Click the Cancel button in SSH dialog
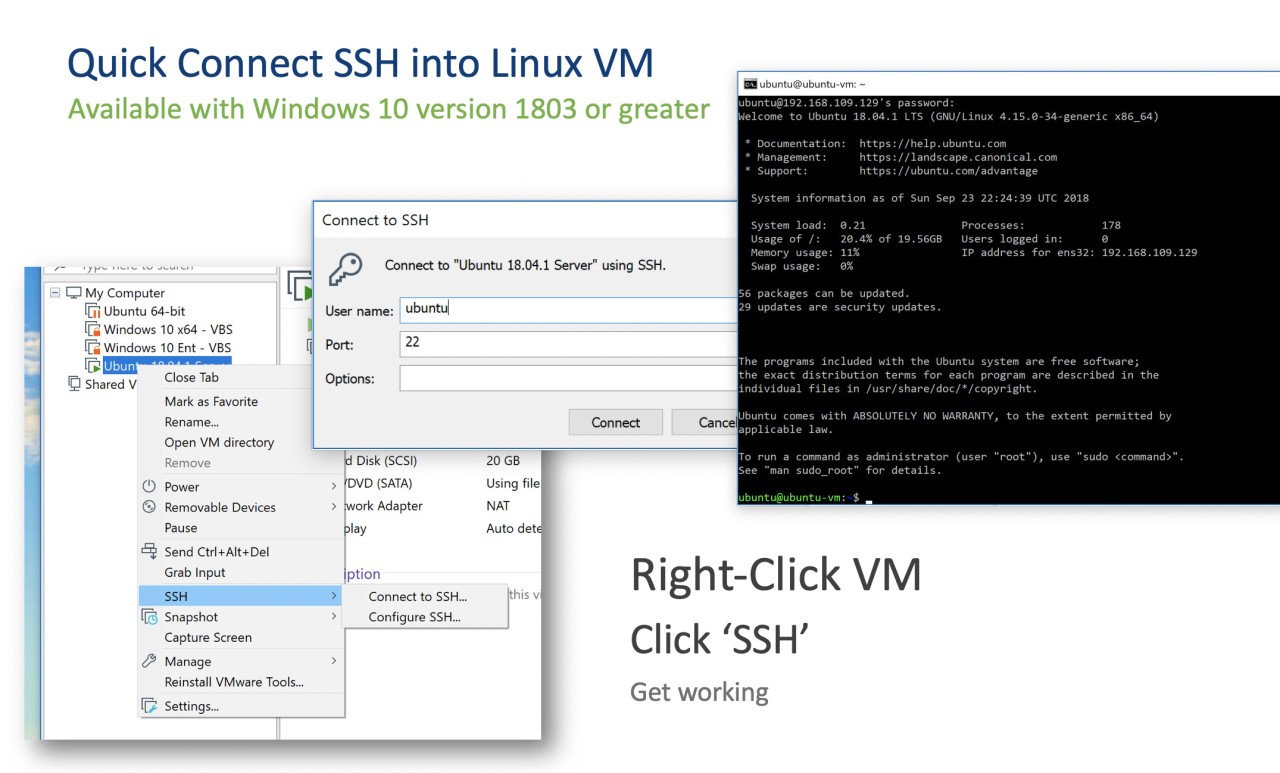This screenshot has height=773, width=1280. click(x=706, y=422)
